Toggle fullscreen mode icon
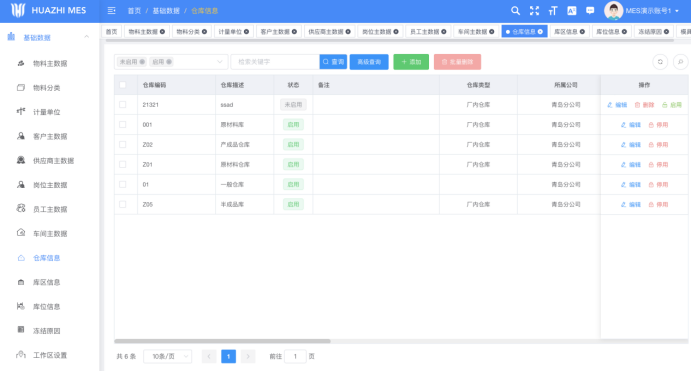Screen dimensions: 691x372 pos(534,11)
